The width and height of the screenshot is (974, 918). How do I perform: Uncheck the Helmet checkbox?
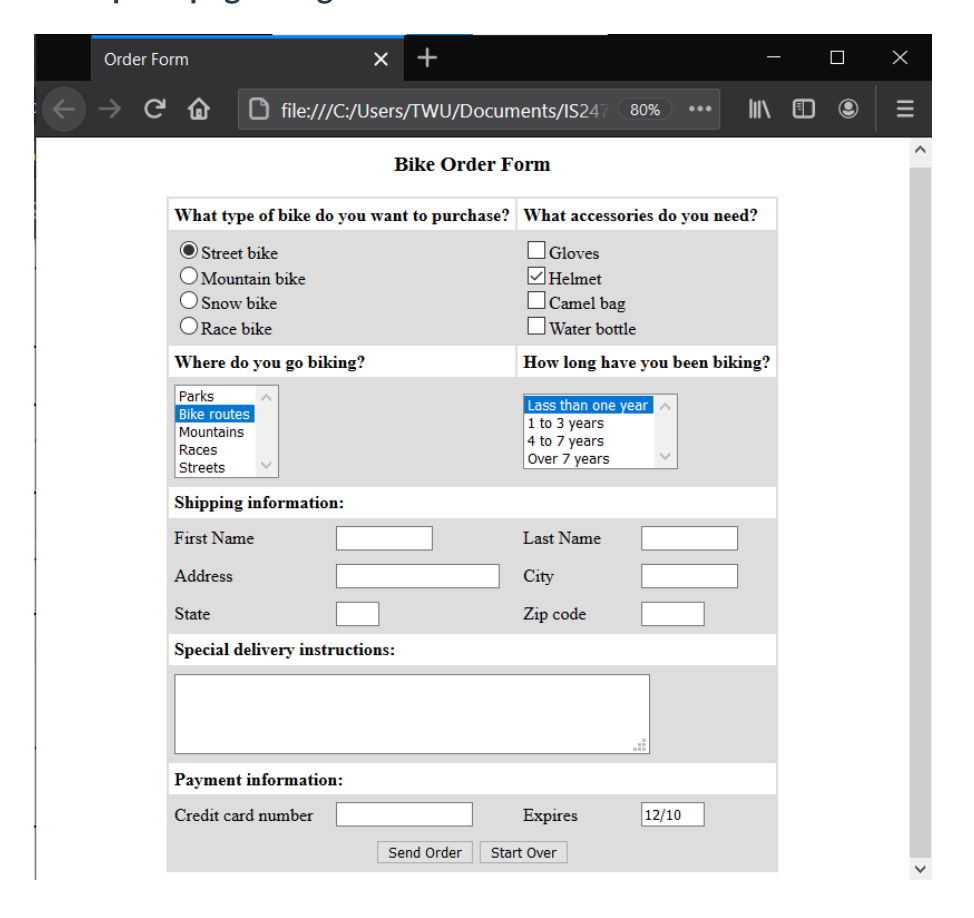click(536, 276)
